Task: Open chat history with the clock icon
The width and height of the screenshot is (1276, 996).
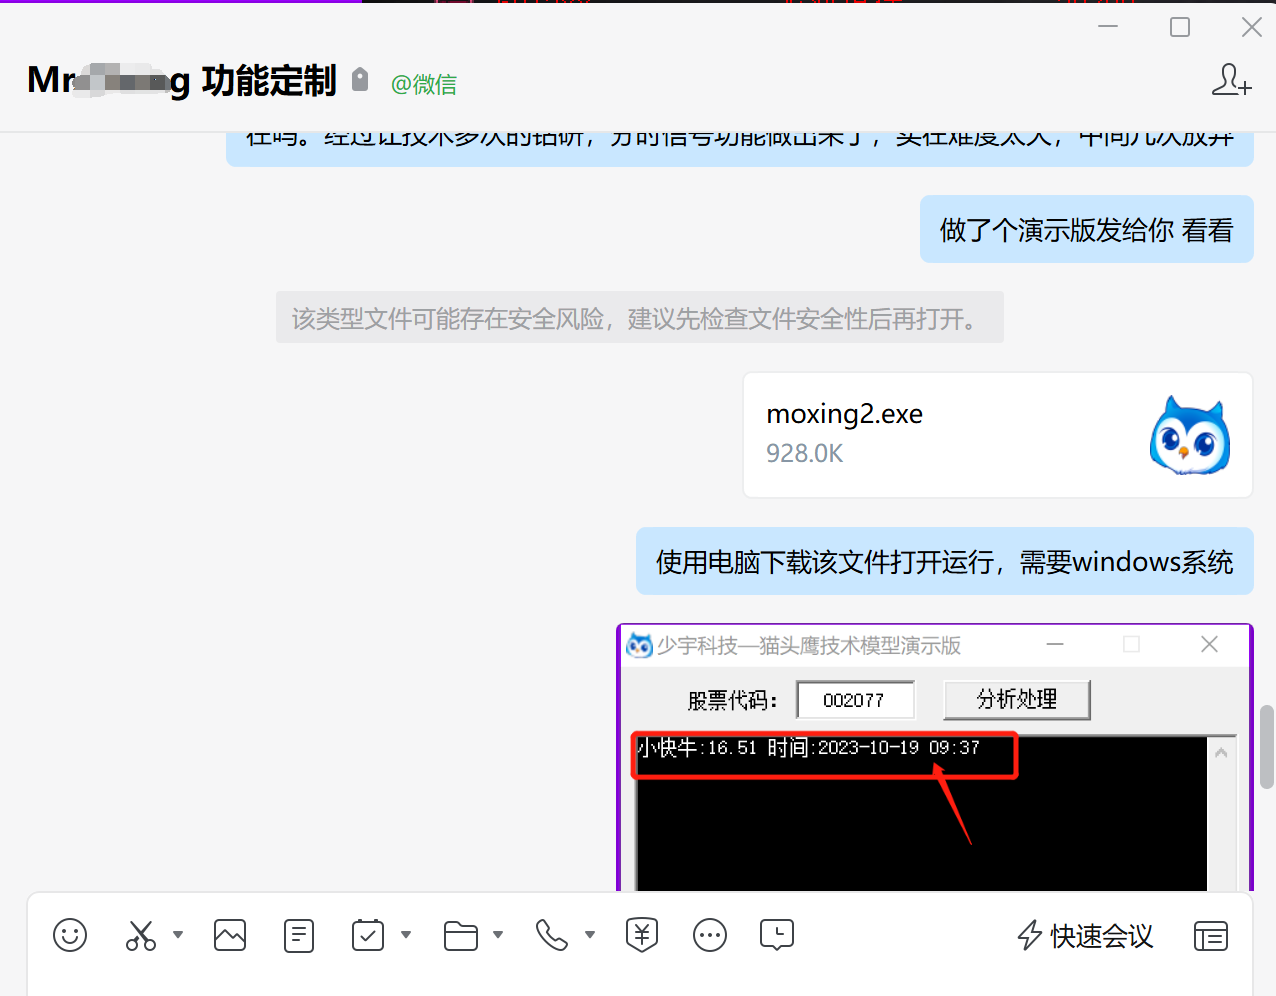Action: click(777, 935)
